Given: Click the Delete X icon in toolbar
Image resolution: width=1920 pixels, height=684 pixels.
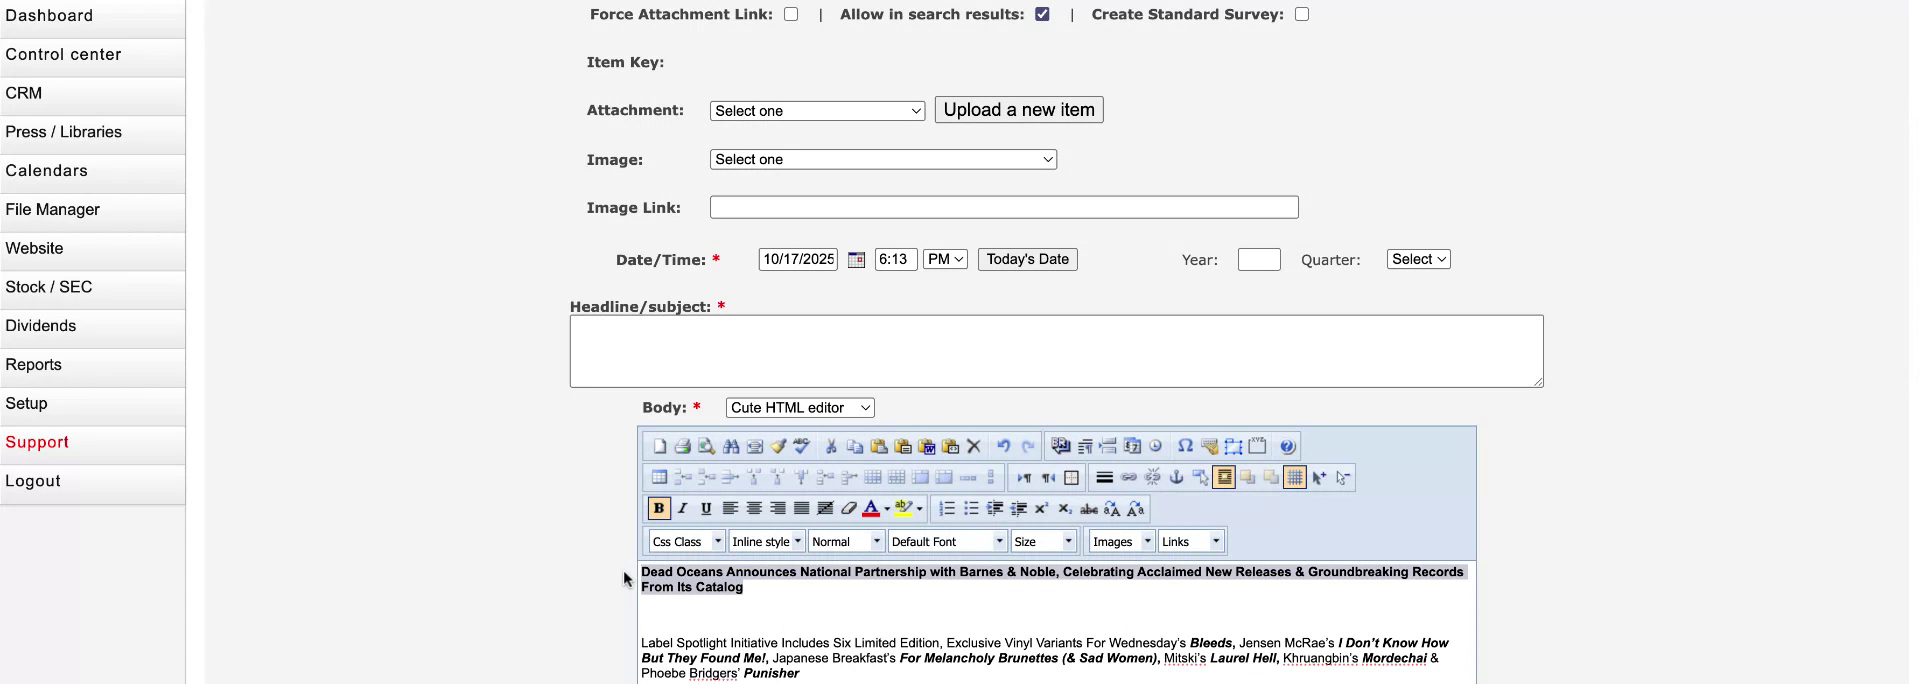Looking at the screenshot, I should tap(974, 447).
